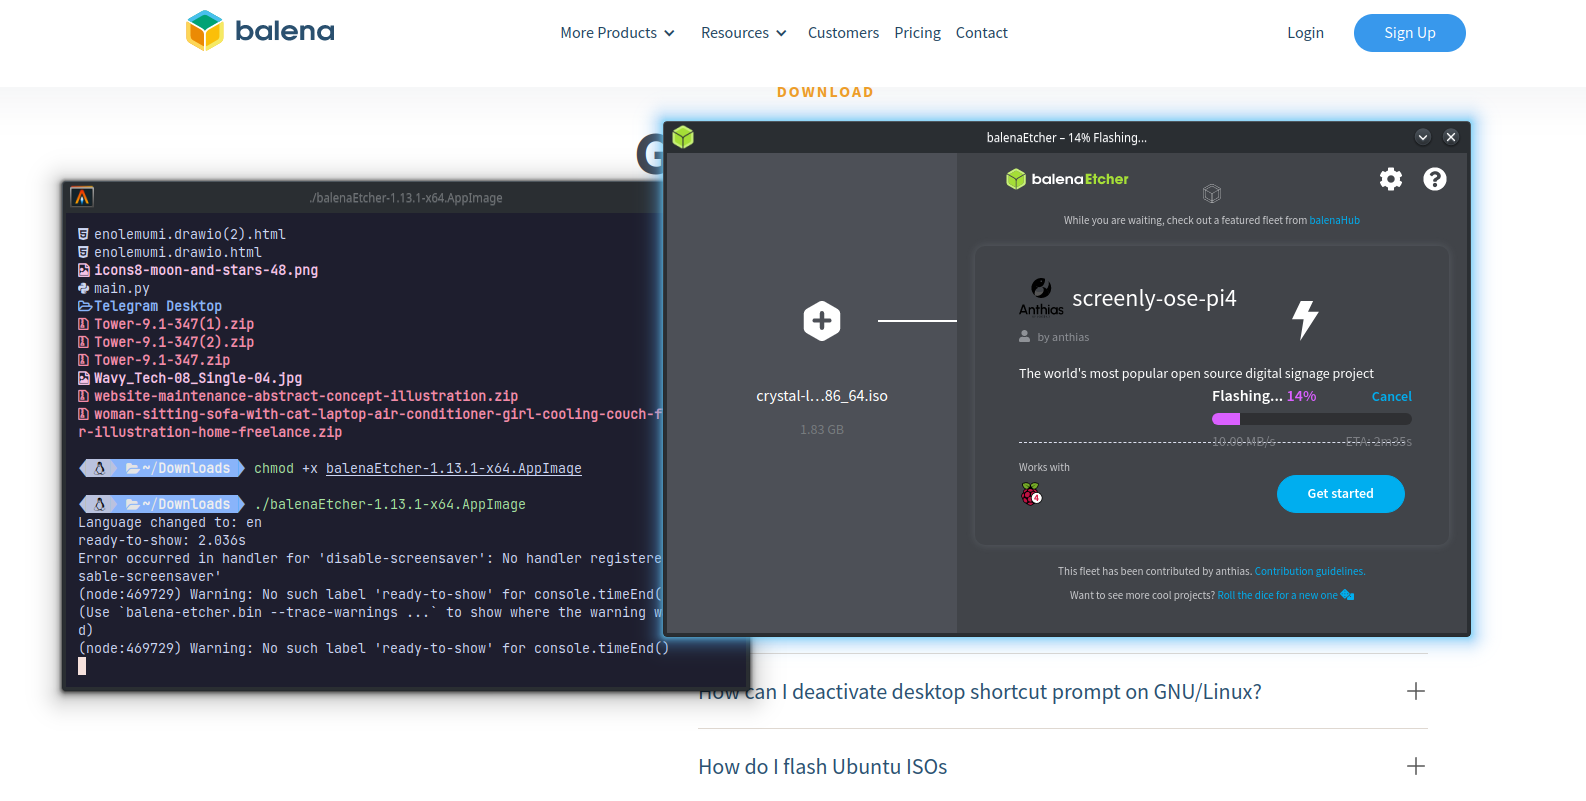Click icons8-moon-and-stars-48.png in terminal listing
The width and height of the screenshot is (1586, 801).
pos(206,271)
